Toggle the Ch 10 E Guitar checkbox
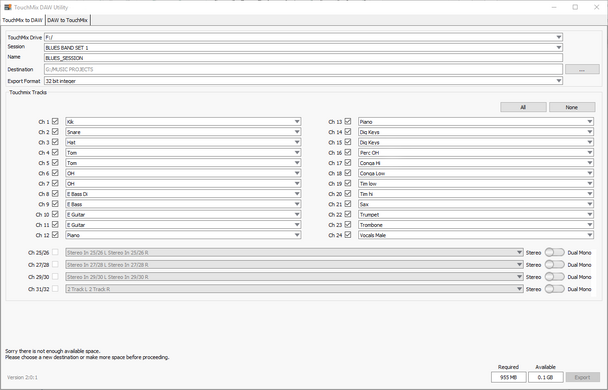The height and width of the screenshot is (390, 608). pyautogui.click(x=55, y=214)
